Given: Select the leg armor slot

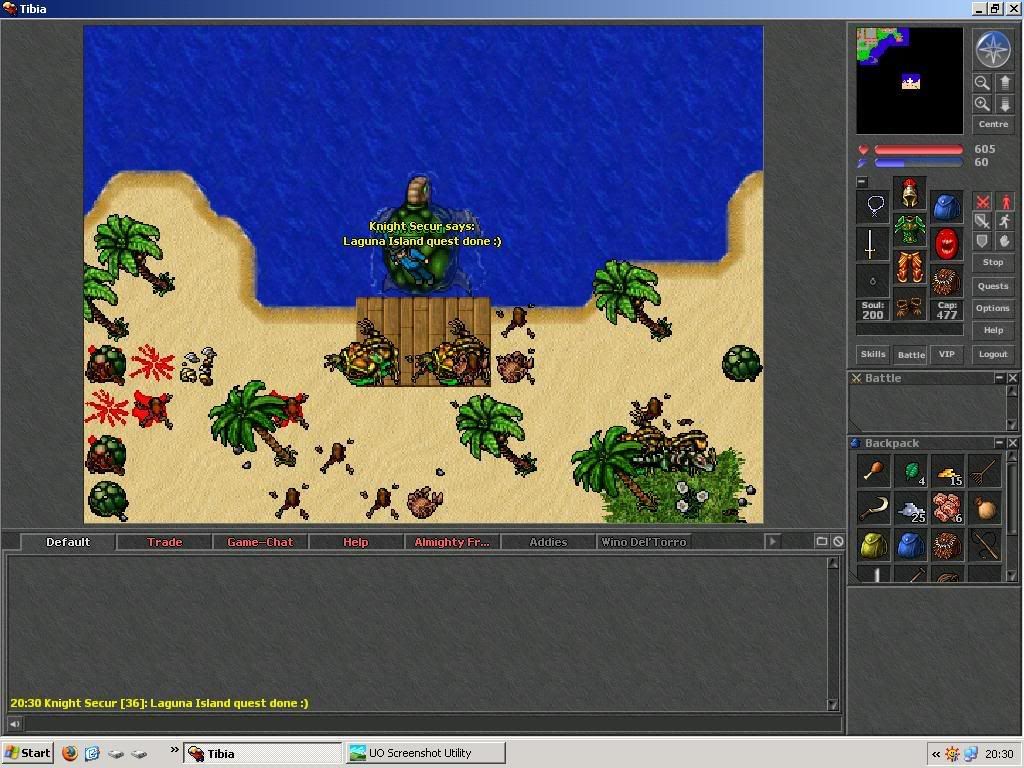Looking at the screenshot, I should (x=910, y=266).
